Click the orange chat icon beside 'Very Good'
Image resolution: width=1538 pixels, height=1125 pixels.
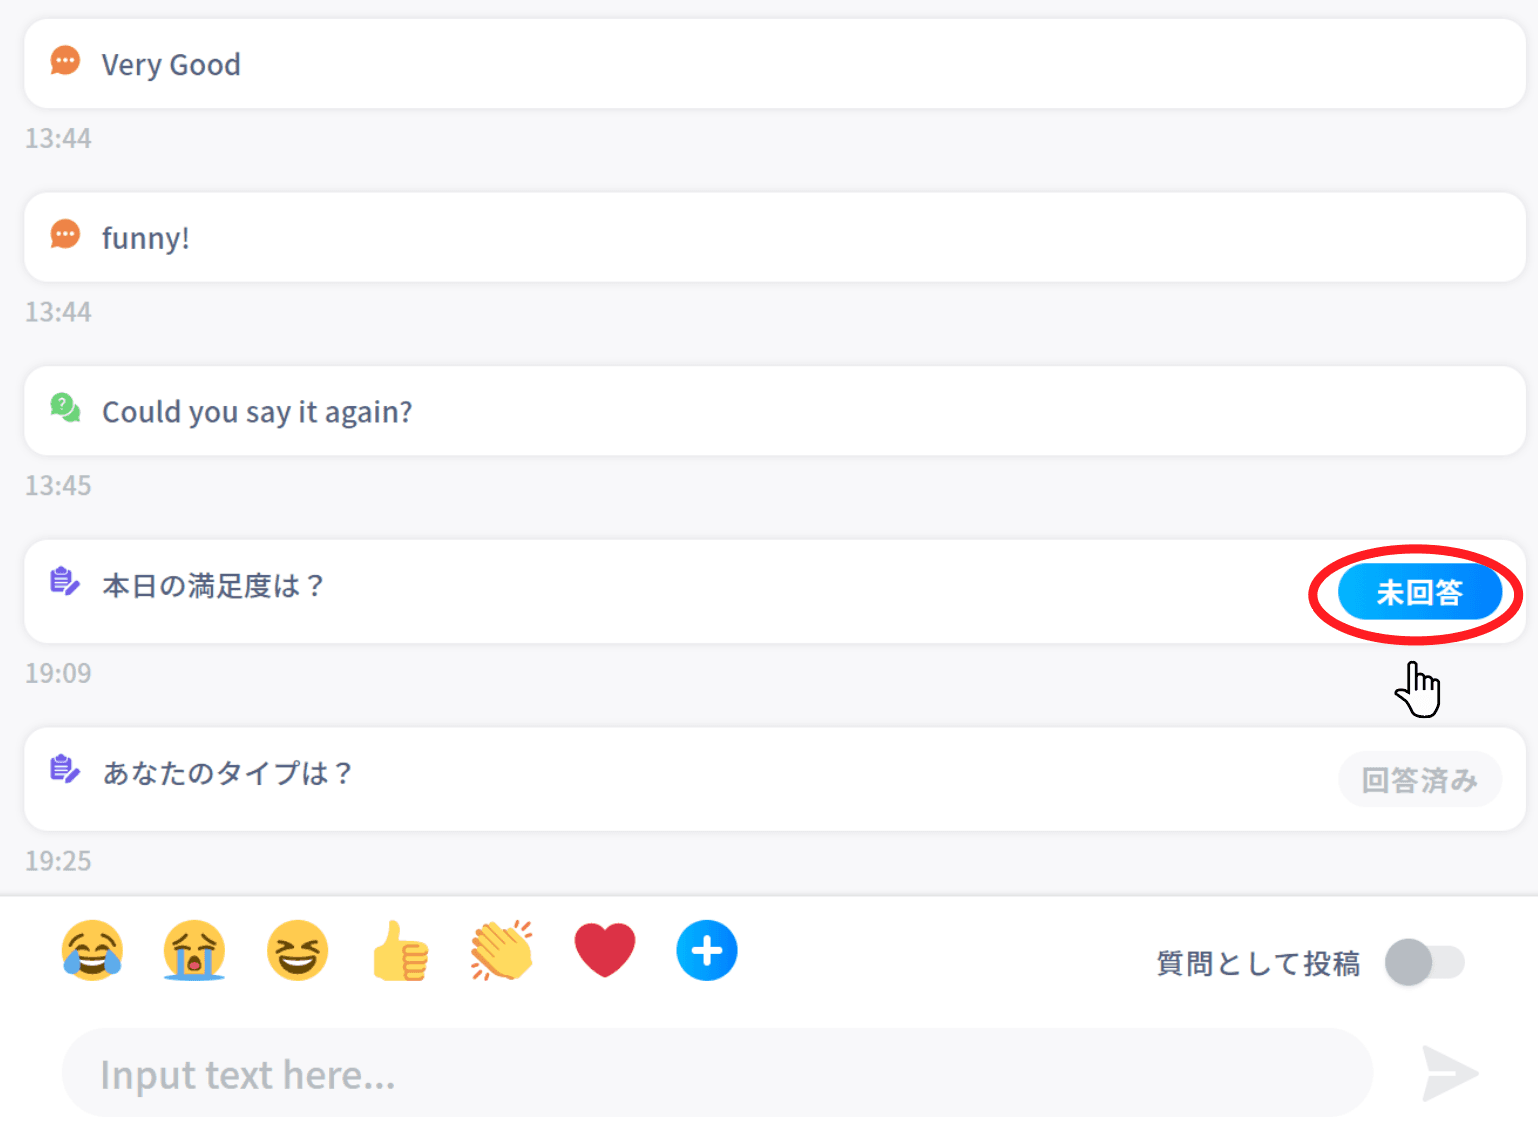[64, 61]
